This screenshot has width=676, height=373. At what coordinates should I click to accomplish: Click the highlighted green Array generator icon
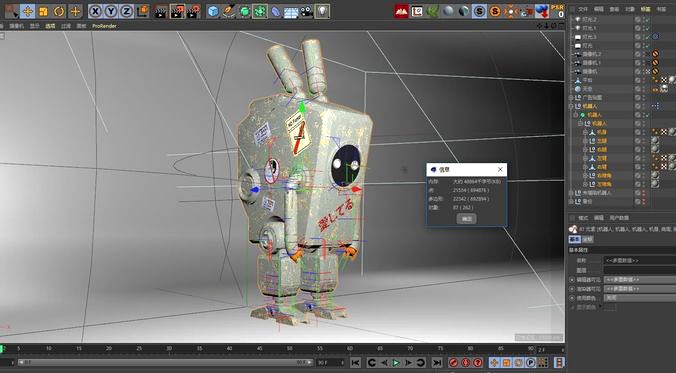[260, 11]
